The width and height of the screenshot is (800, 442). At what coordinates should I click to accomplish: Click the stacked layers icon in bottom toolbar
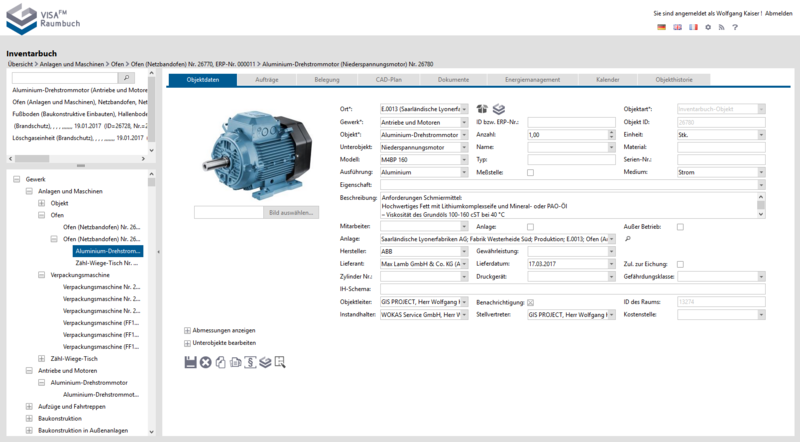[x=265, y=362]
